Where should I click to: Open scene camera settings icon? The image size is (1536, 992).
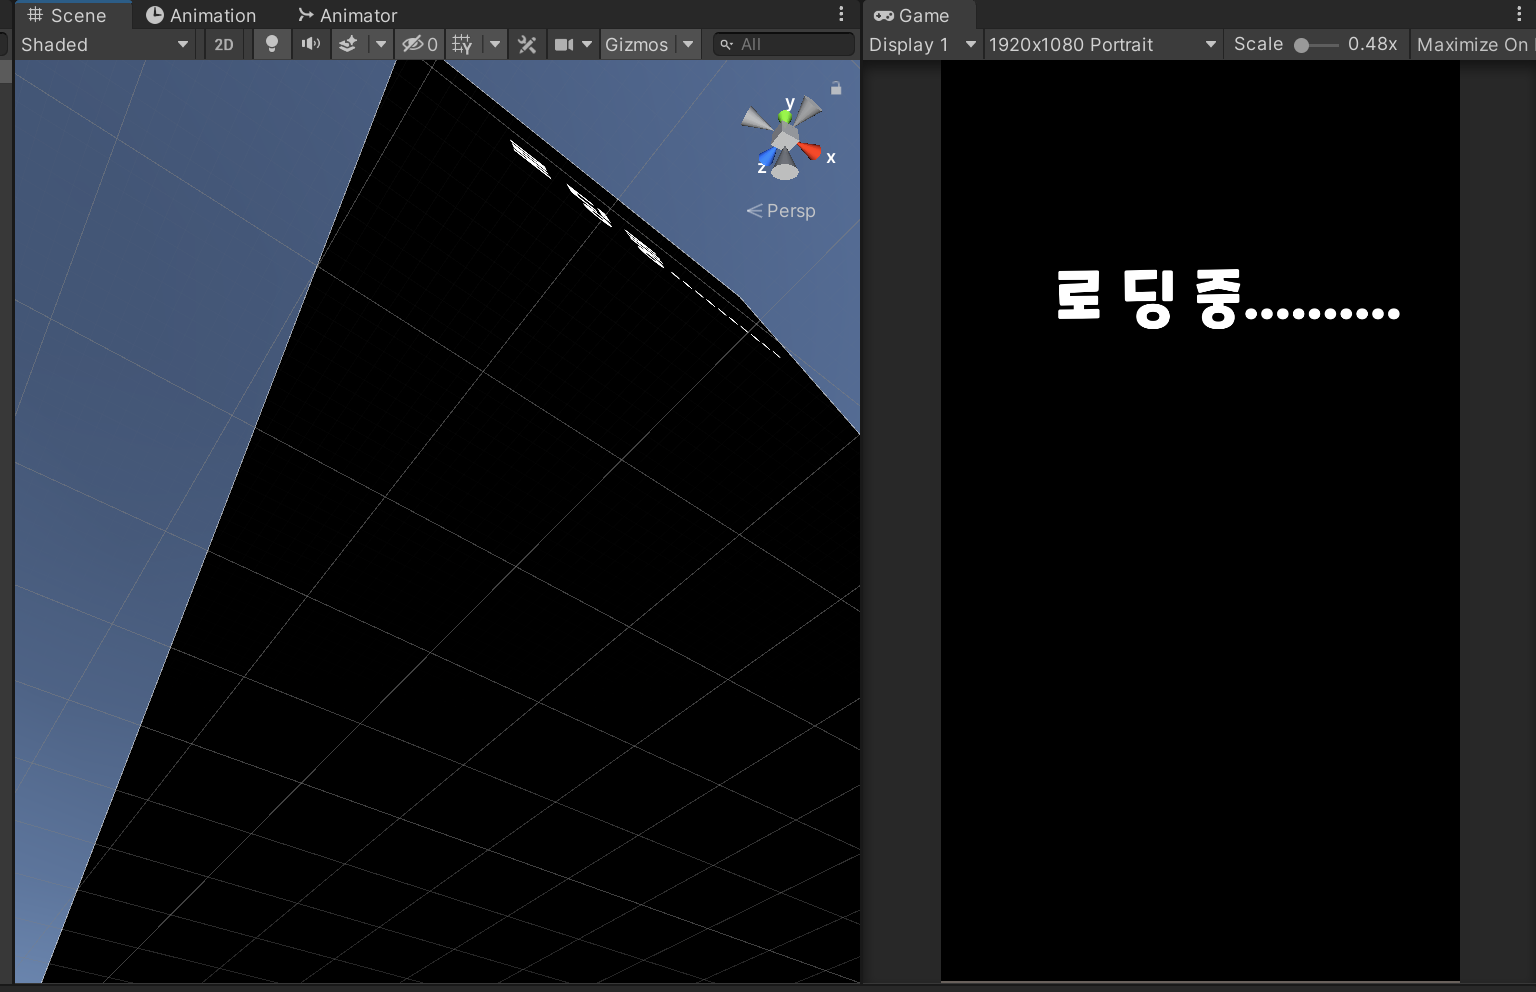[564, 44]
